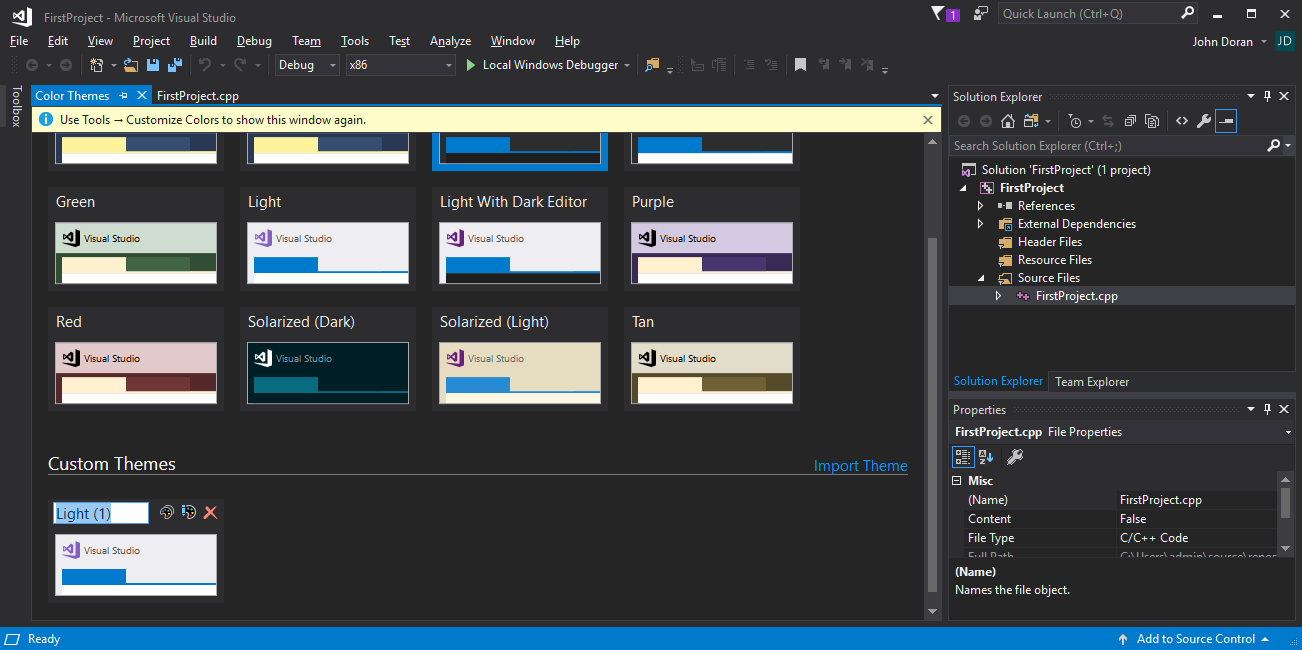Open active documents list dropdown arrow
This screenshot has width=1302, height=650.
coord(936,97)
